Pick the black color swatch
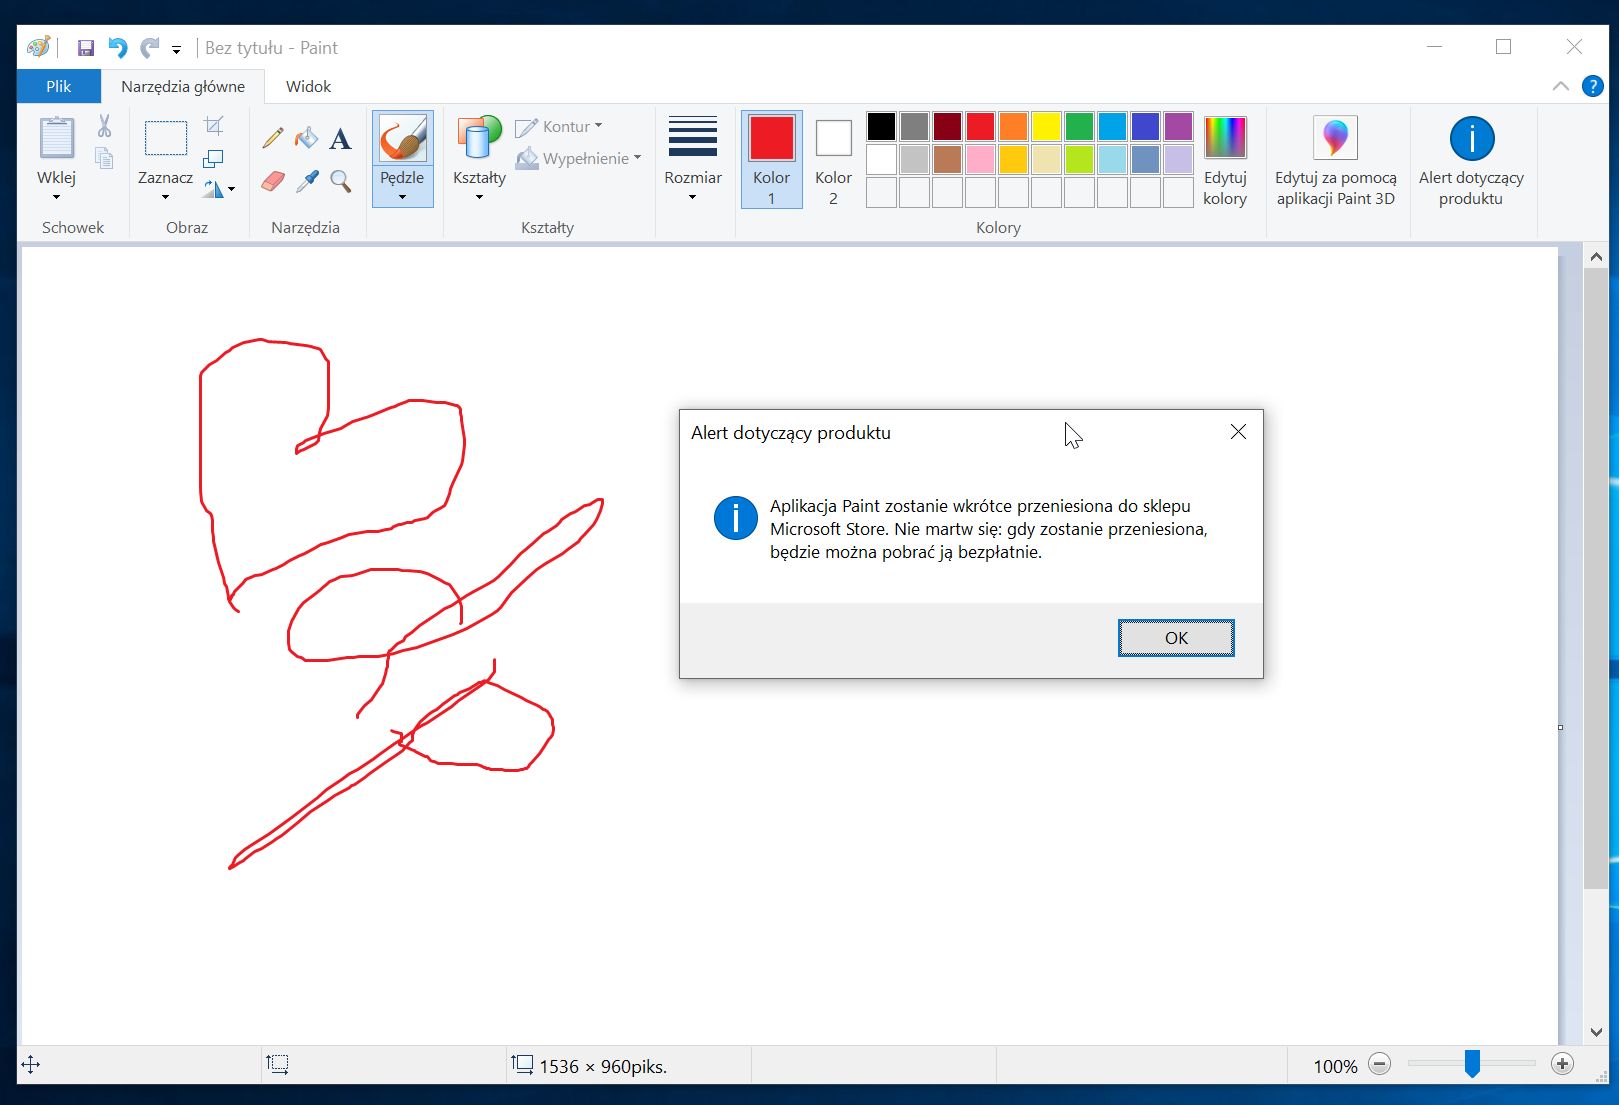 (881, 127)
